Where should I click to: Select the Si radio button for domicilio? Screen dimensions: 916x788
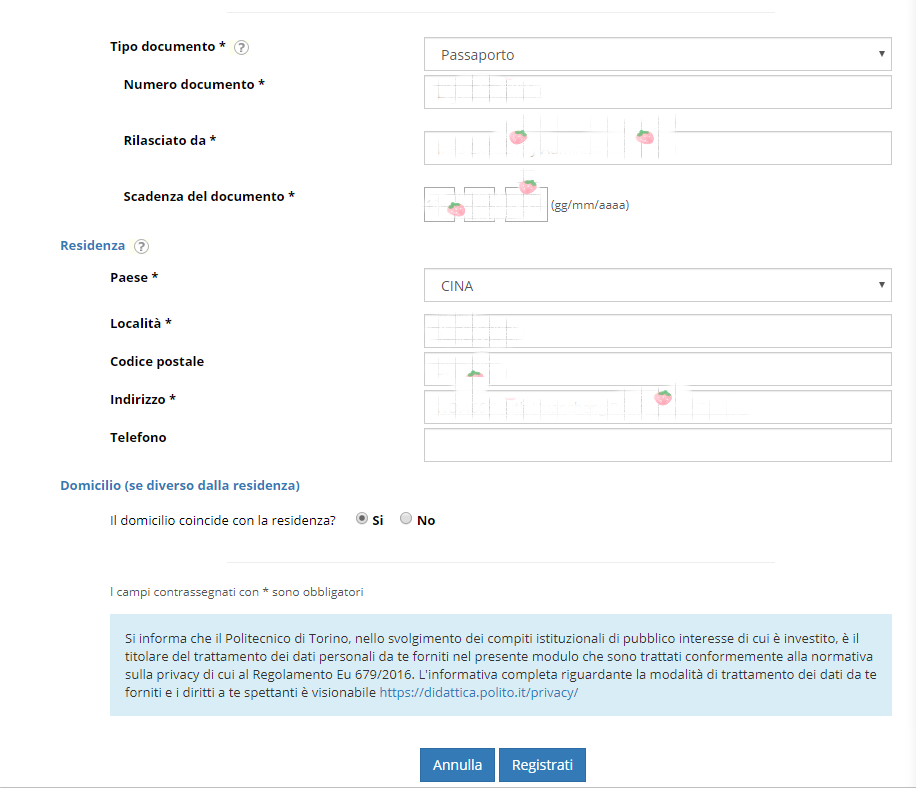coord(362,519)
